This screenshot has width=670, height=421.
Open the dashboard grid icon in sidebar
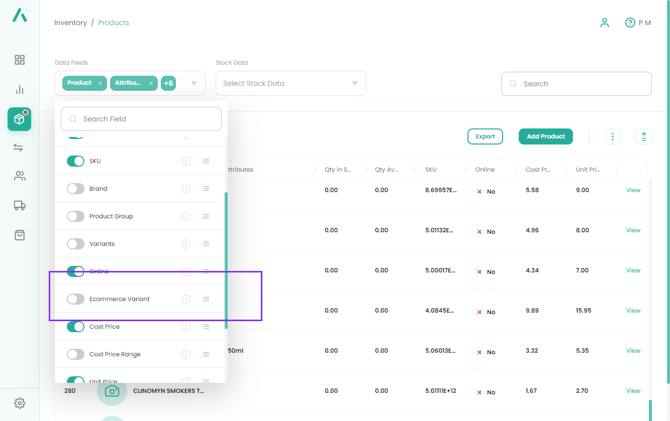19,60
